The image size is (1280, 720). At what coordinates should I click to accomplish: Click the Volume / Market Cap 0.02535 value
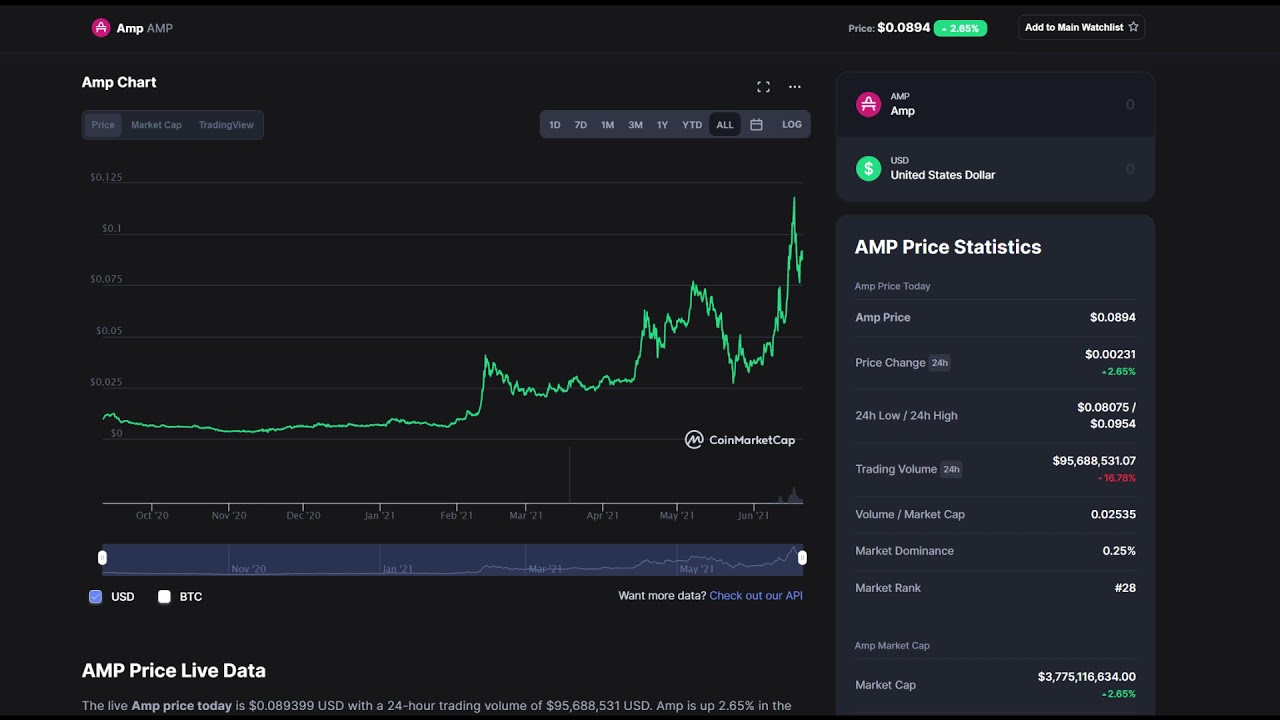tap(1113, 514)
